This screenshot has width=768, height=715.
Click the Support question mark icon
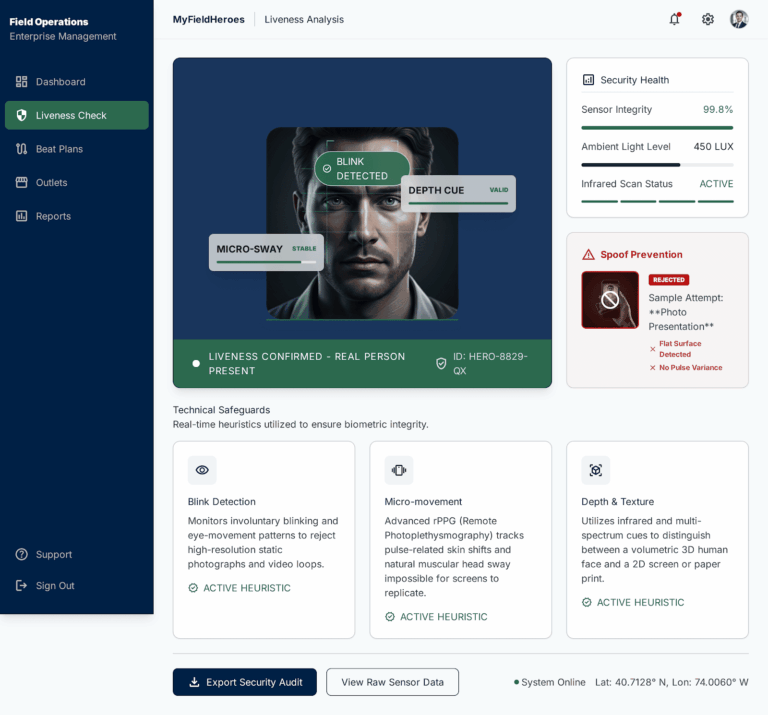pyautogui.click(x=22, y=554)
